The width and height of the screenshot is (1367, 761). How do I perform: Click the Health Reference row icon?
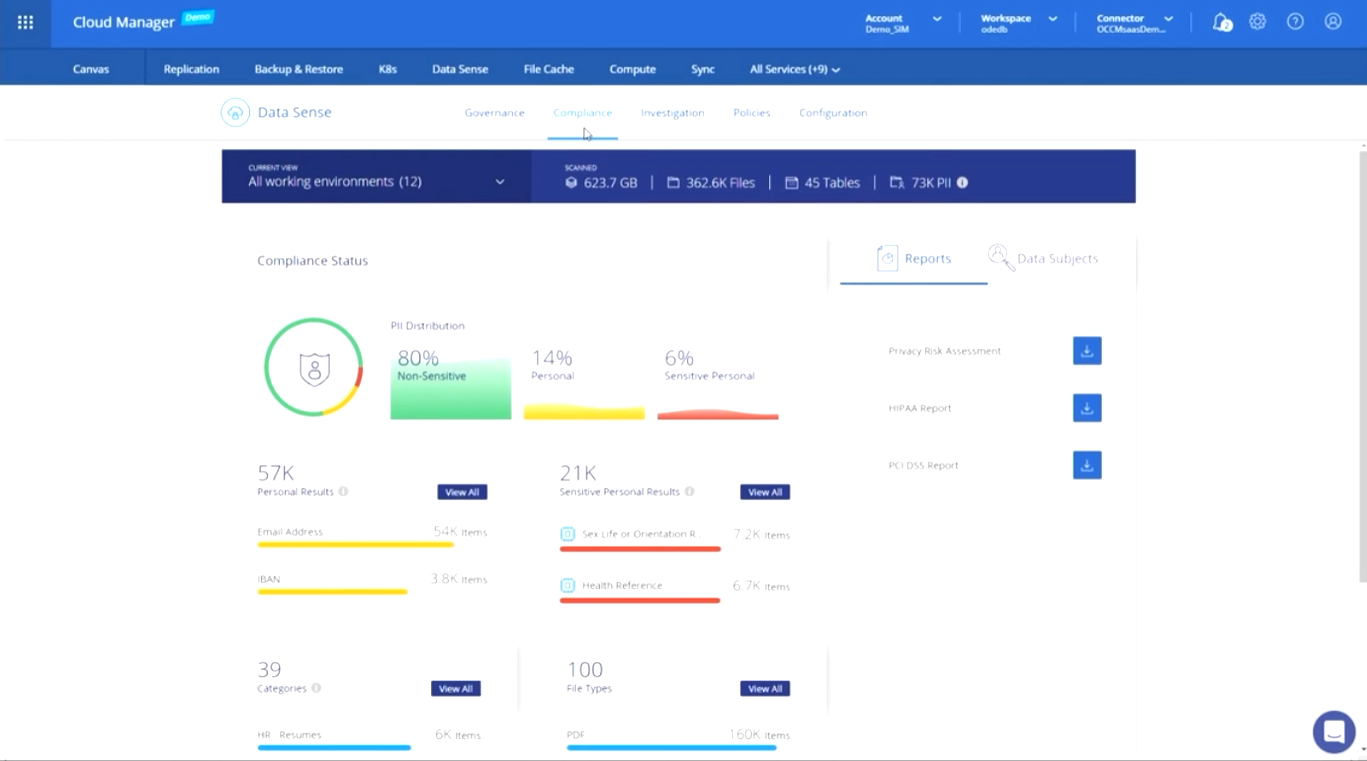tap(567, 585)
